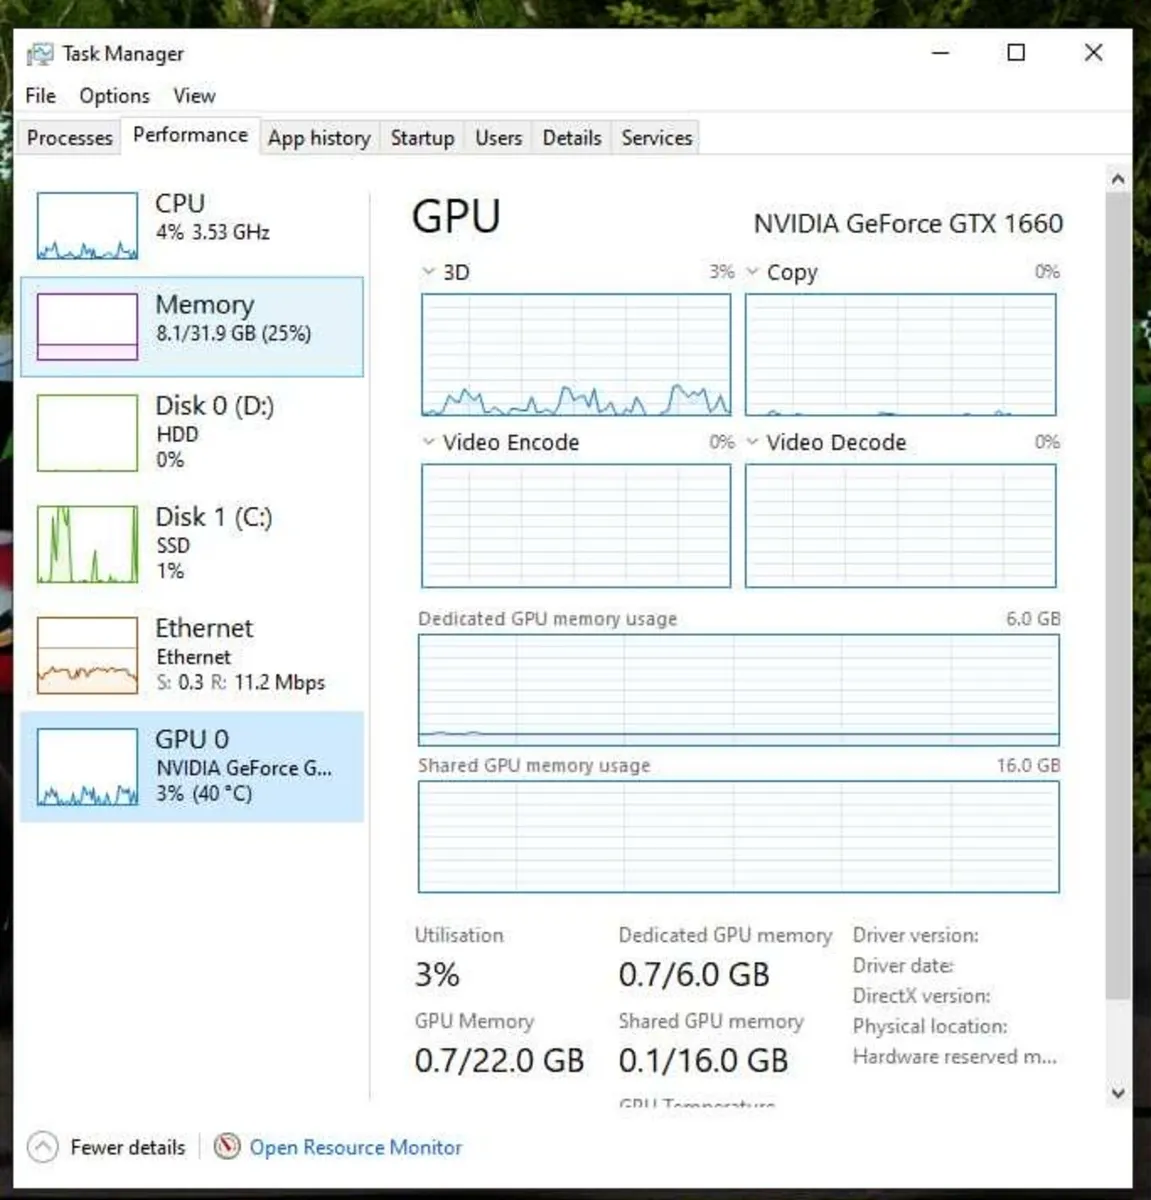
Task: Select the Ethernet throughput mini graph
Action: point(87,655)
